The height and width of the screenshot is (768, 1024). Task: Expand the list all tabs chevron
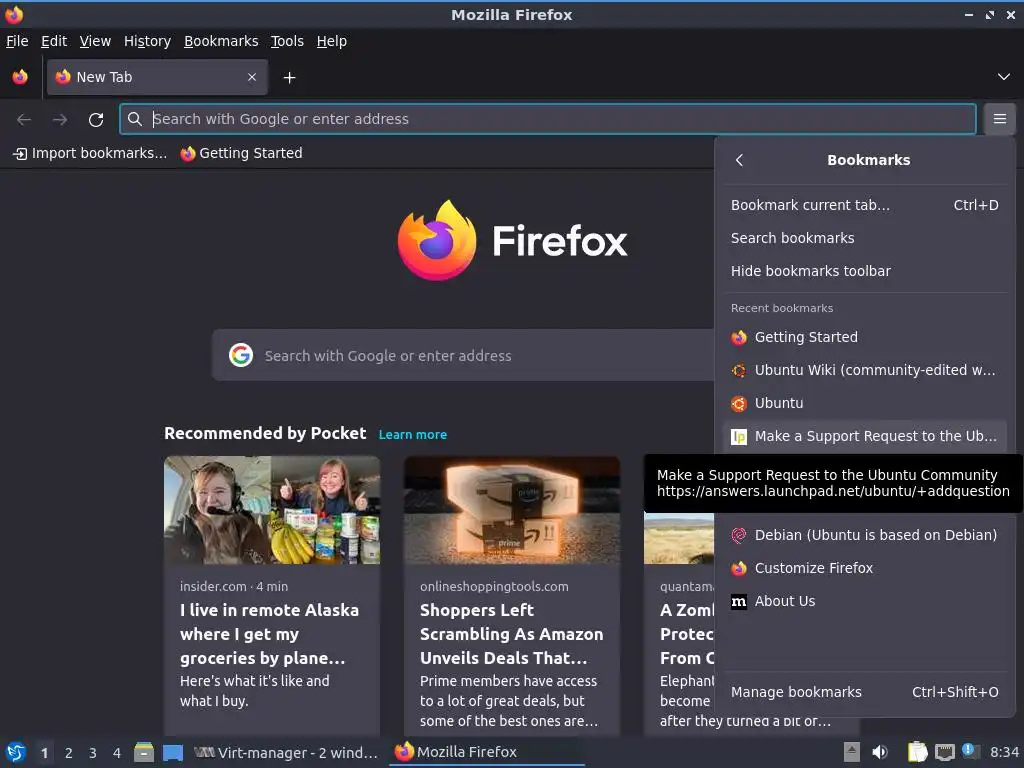point(1004,77)
